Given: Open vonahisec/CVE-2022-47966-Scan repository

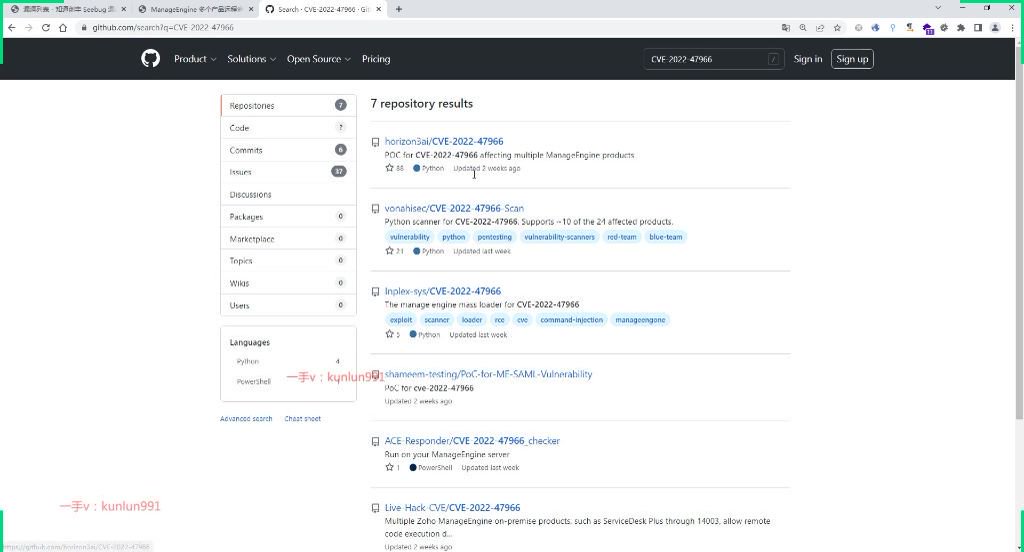Looking at the screenshot, I should (454, 208).
